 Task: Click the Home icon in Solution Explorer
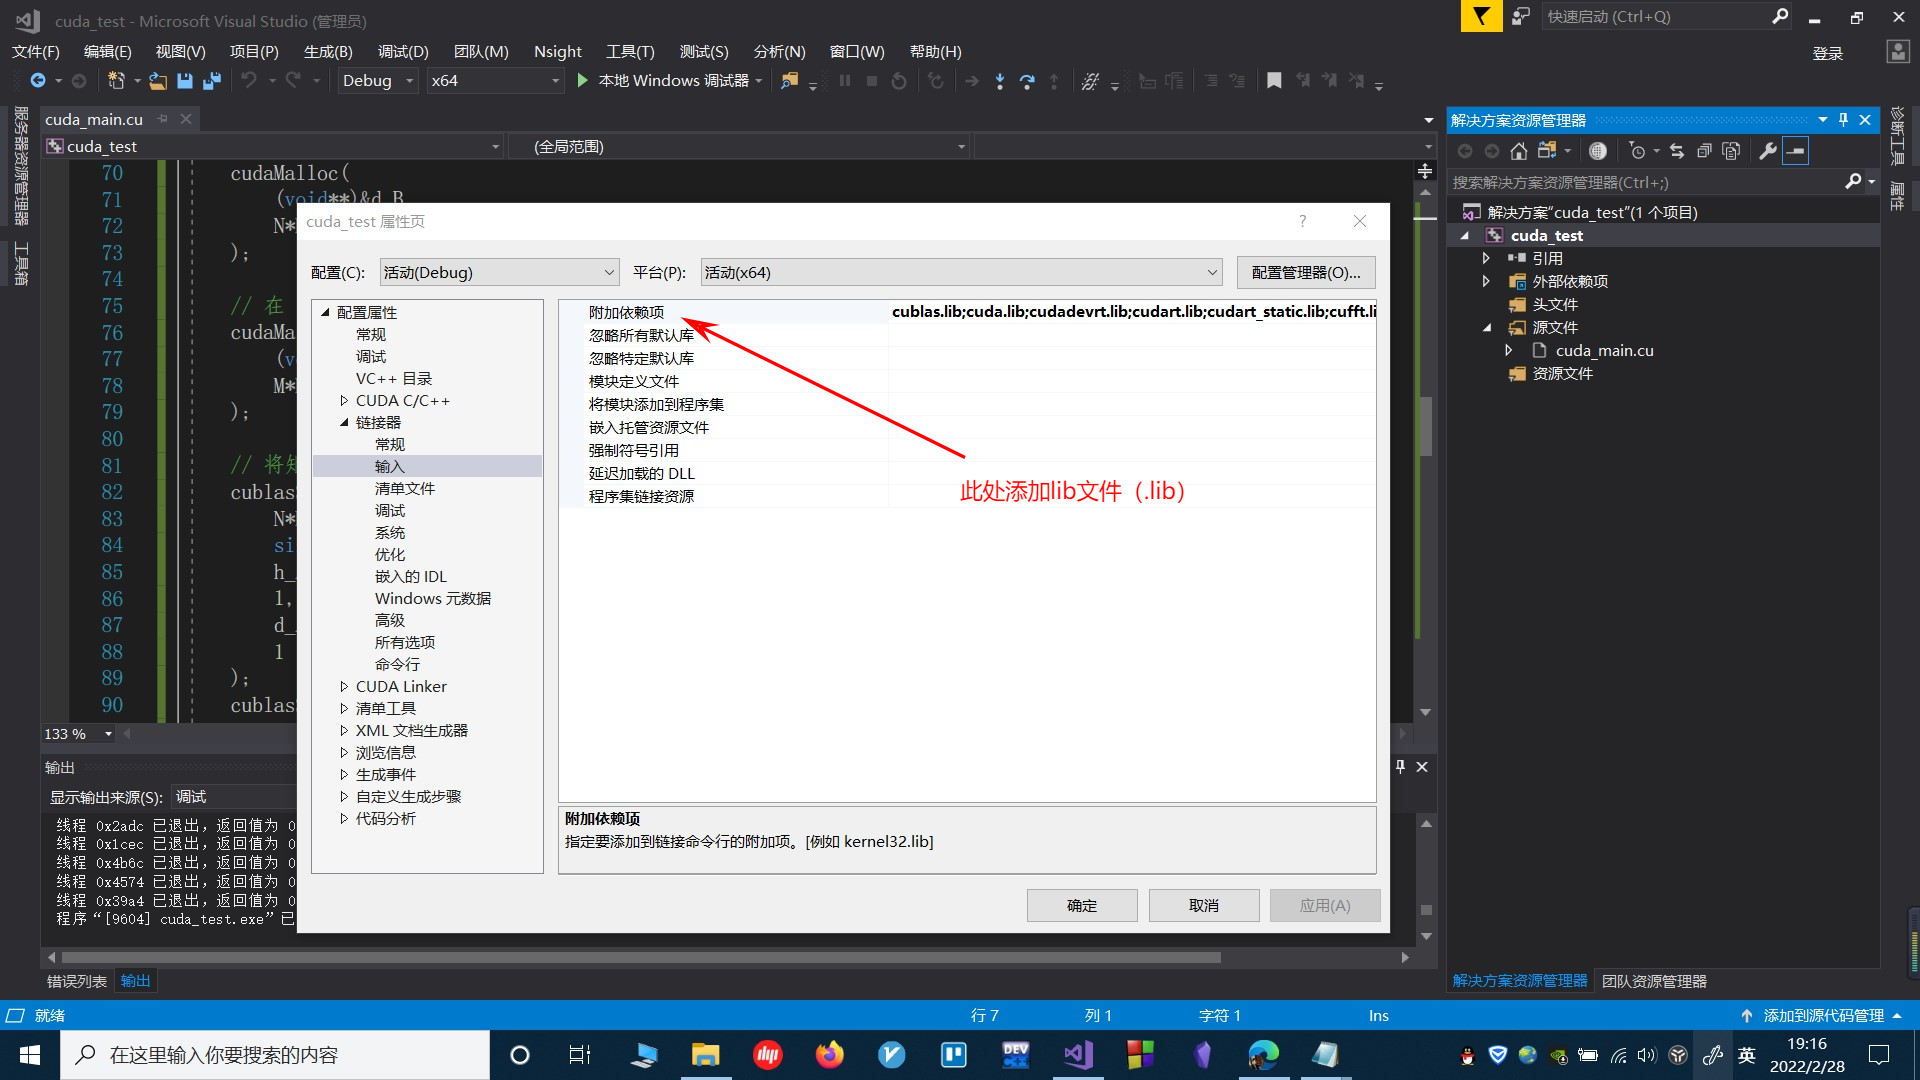point(1519,151)
